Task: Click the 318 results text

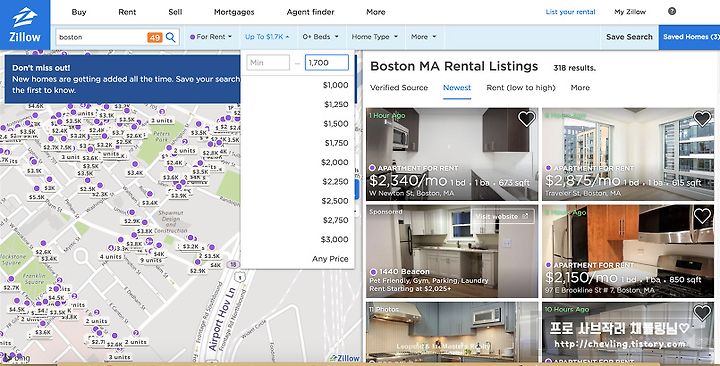Action: [574, 68]
